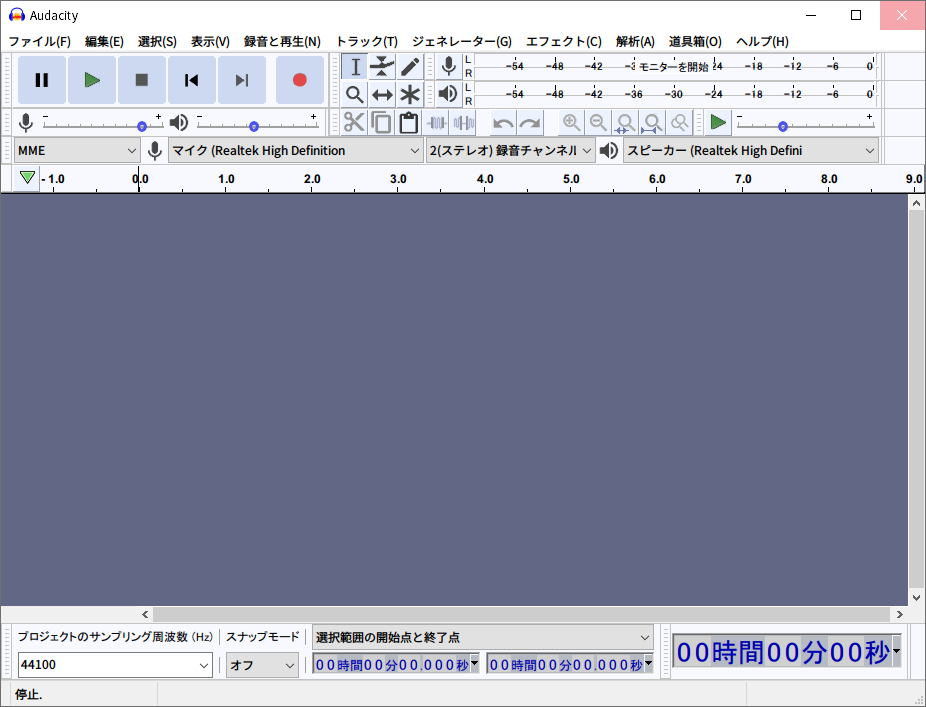Click the Zoom Toggle icon
926x707 pixels.
(x=680, y=123)
